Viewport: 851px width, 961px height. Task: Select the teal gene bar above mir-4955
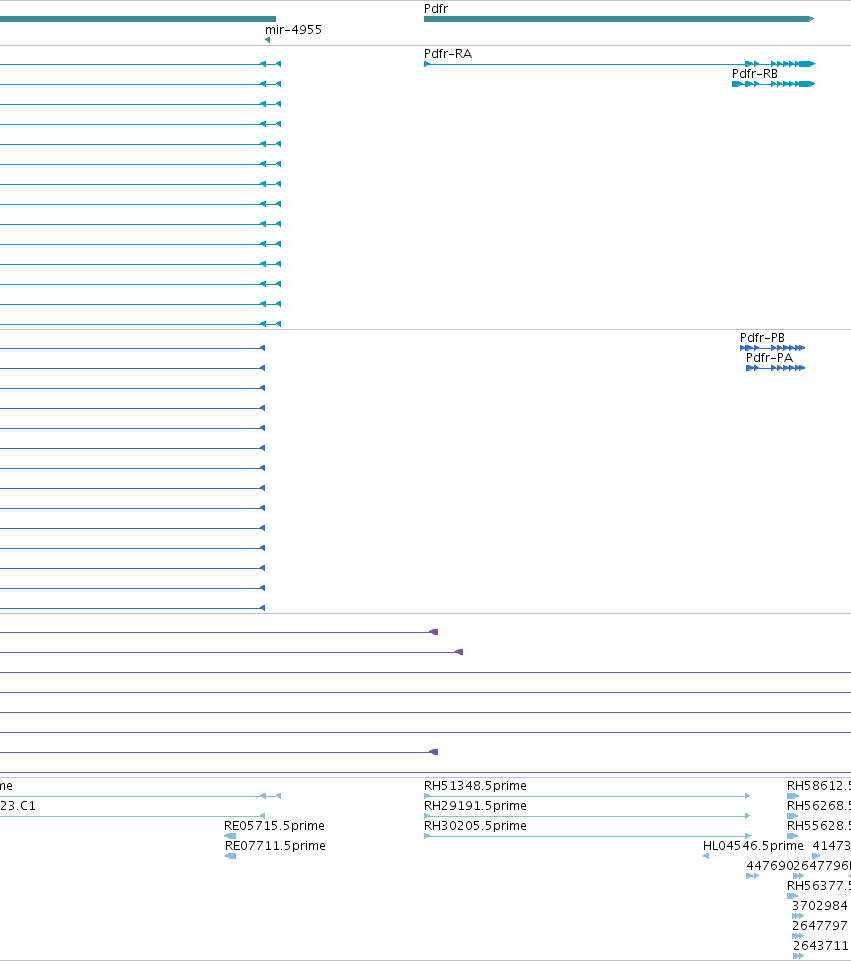click(x=138, y=19)
